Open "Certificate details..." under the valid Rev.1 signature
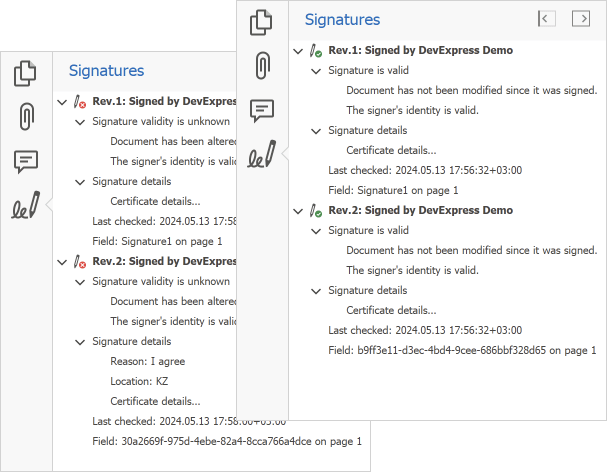 tap(391, 150)
